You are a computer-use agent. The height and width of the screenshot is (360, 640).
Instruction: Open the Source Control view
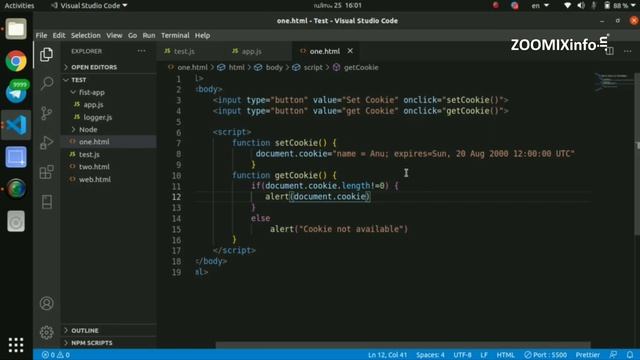tap(47, 113)
